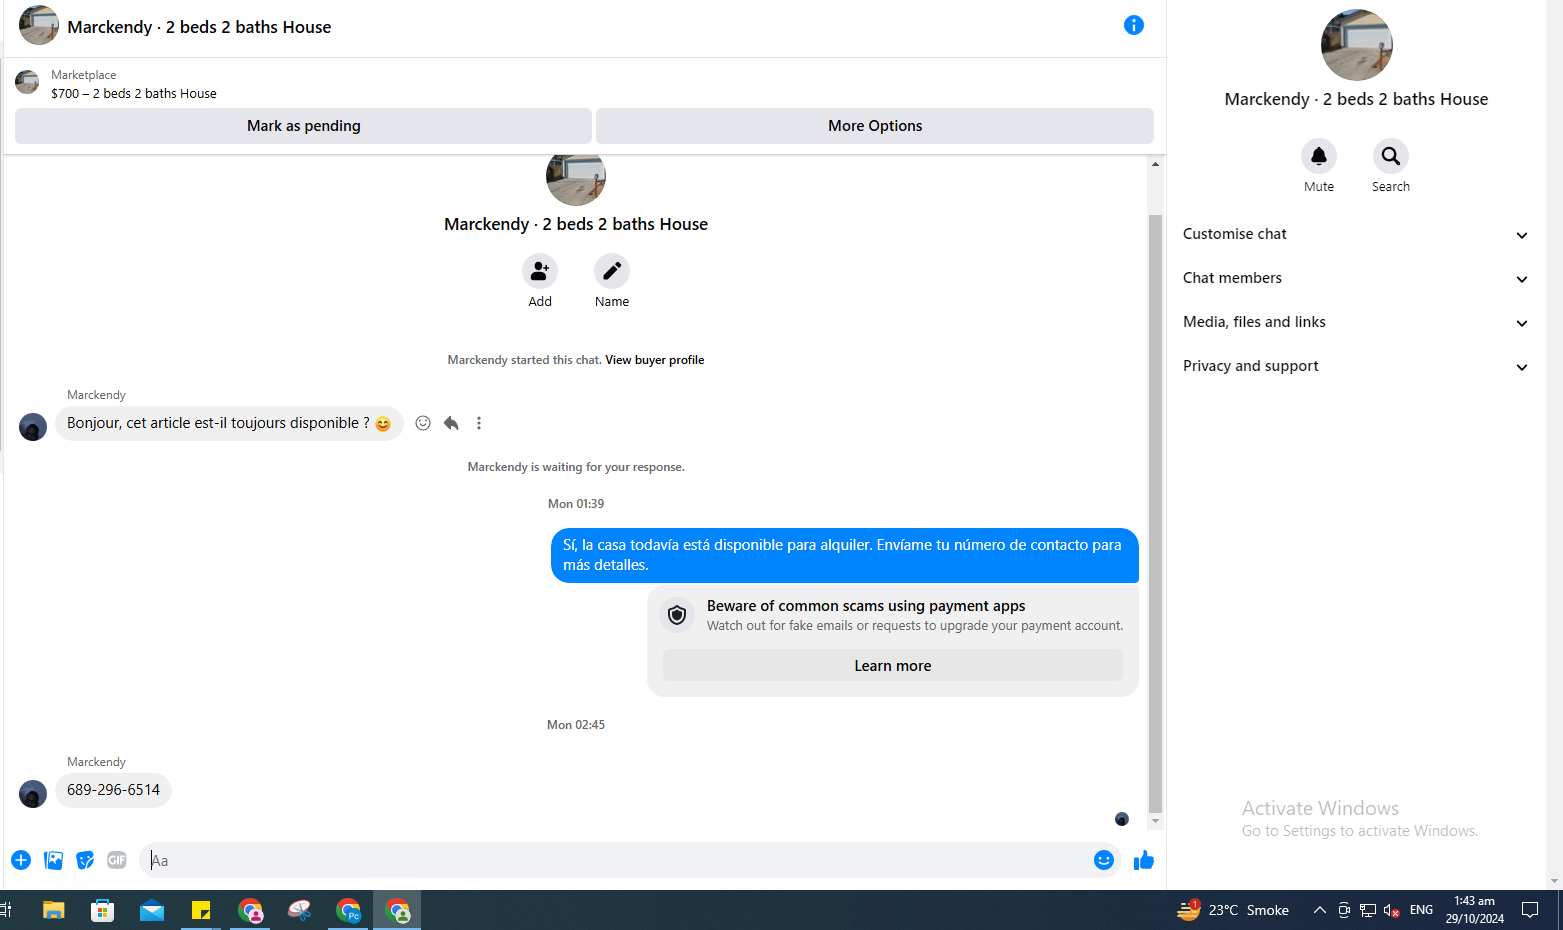Viewport: 1563px width, 930px height.
Task: Open View buyer profile link
Action: pos(655,360)
